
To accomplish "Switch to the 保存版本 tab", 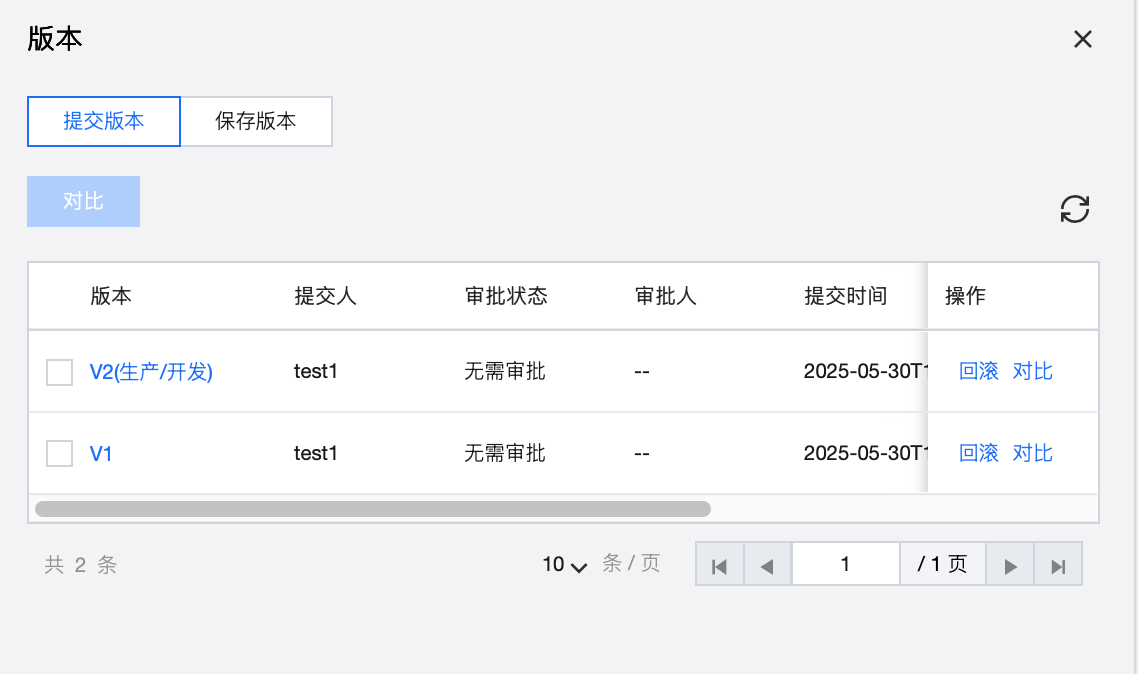I will (256, 122).
